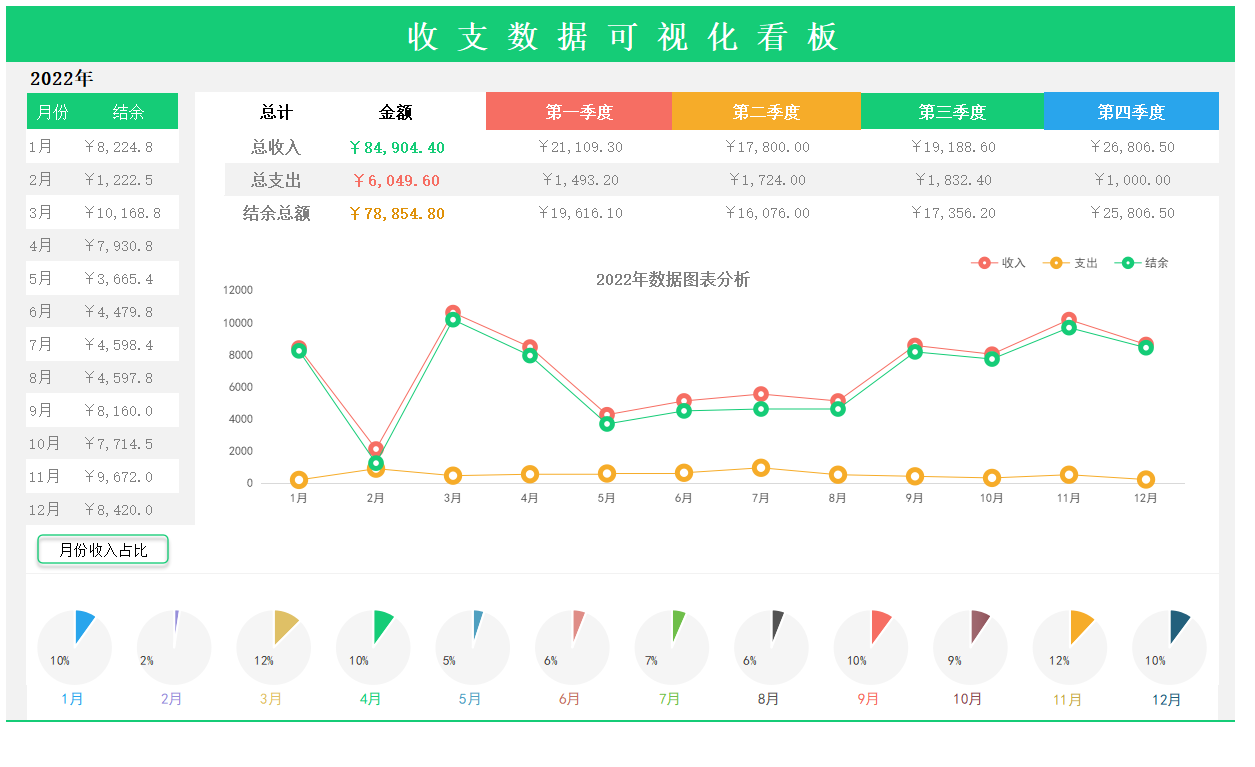The image size is (1255, 767).
Task: Click the 11月 pie chart with 12%
Action: 1069,646
